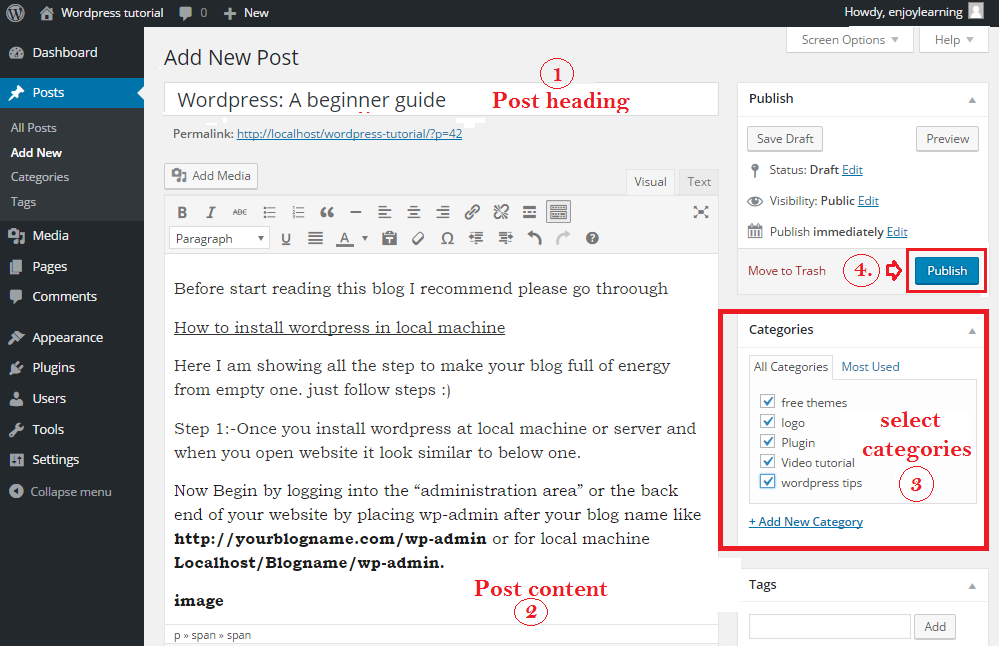
Task: Choose text color A icon
Action: click(x=345, y=239)
